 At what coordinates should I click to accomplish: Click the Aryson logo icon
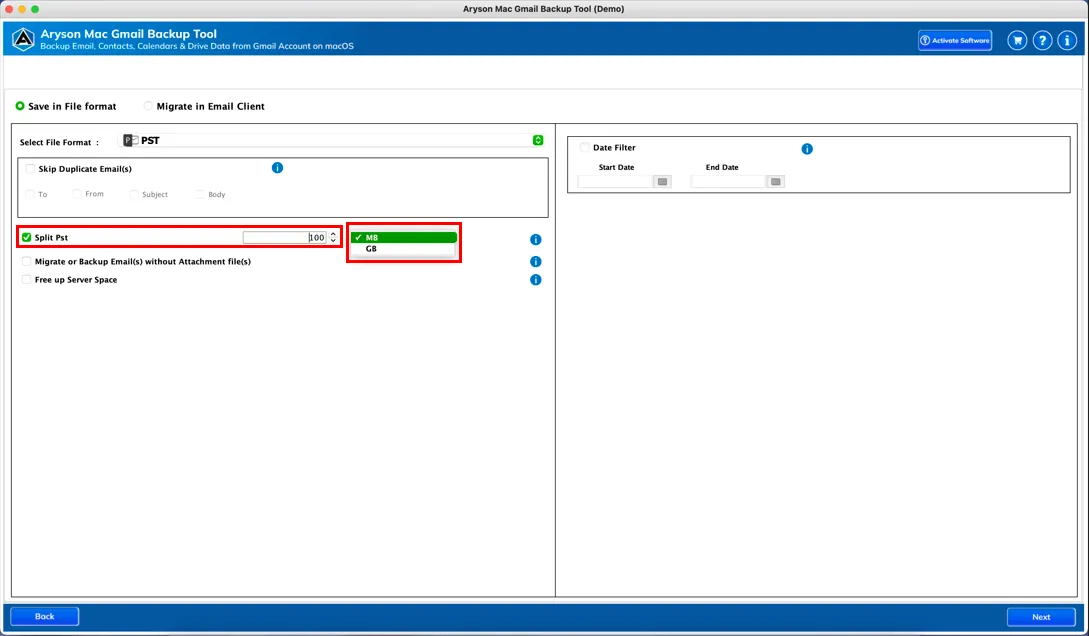click(x=23, y=39)
